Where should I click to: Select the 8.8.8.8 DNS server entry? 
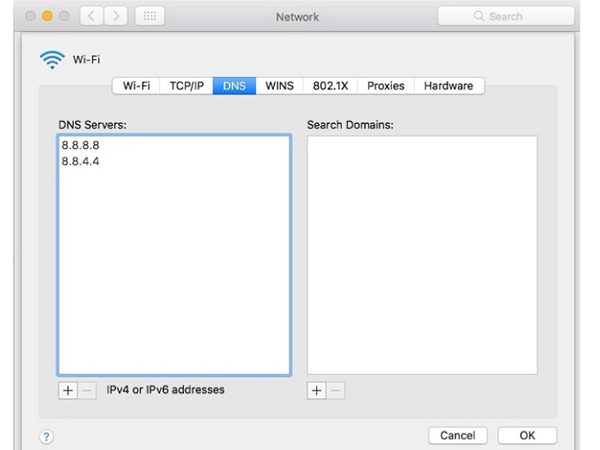point(81,145)
